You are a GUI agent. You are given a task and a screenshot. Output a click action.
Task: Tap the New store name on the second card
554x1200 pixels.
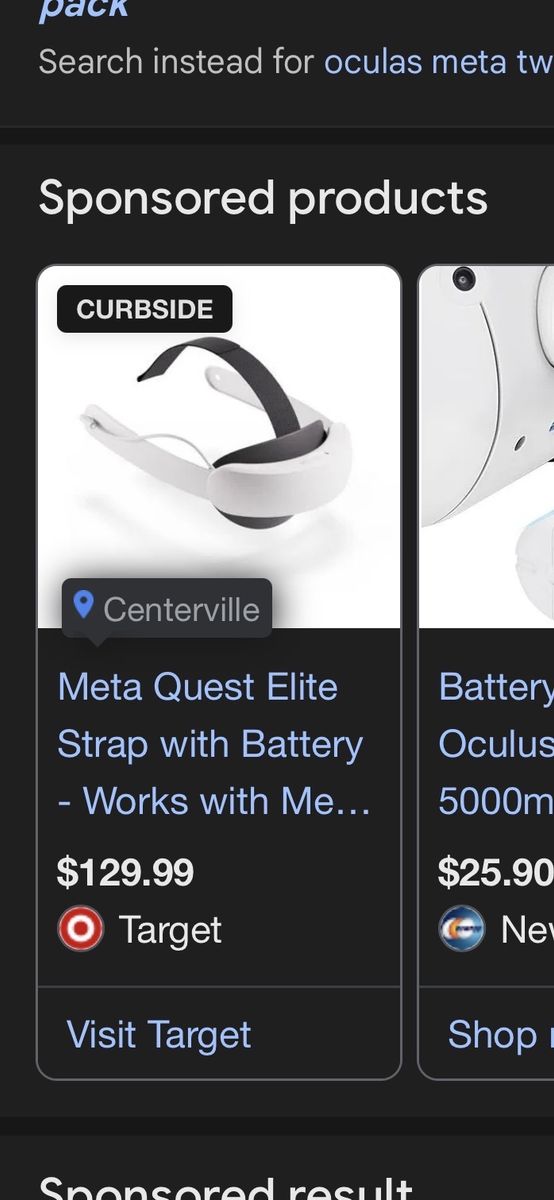tap(527, 930)
